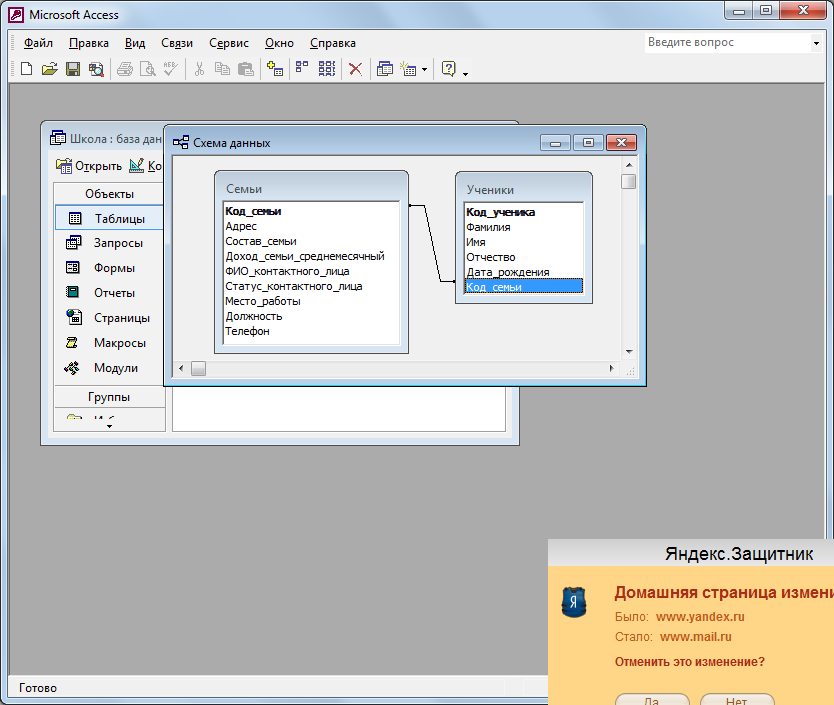Create a new file with the blank page icon
834x705 pixels.
[26, 69]
